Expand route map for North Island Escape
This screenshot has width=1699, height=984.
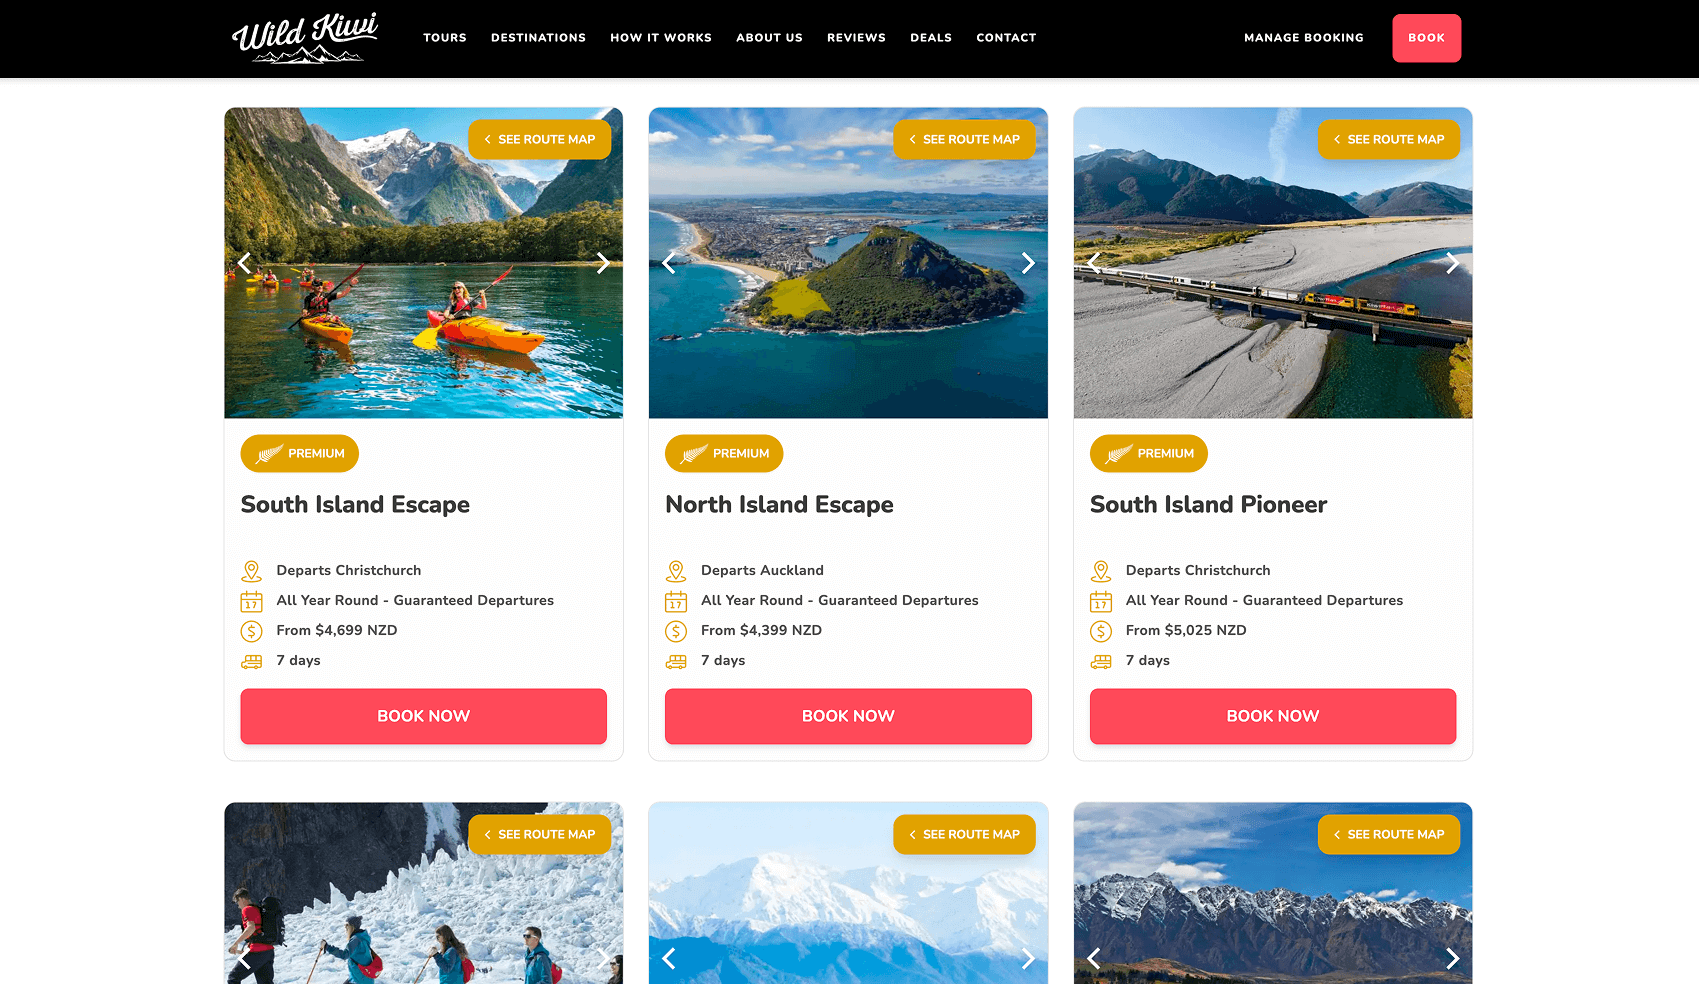[x=964, y=139]
